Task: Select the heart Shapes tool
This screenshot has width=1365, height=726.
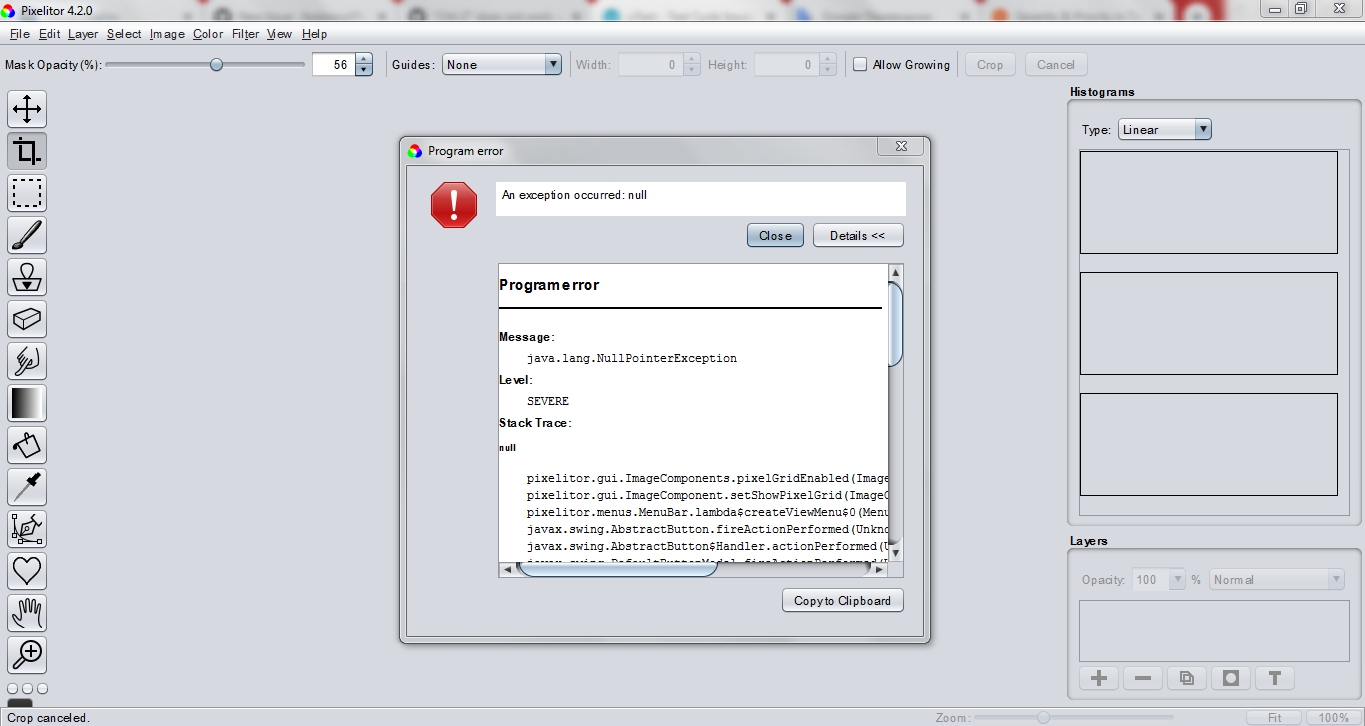Action: pos(27,571)
